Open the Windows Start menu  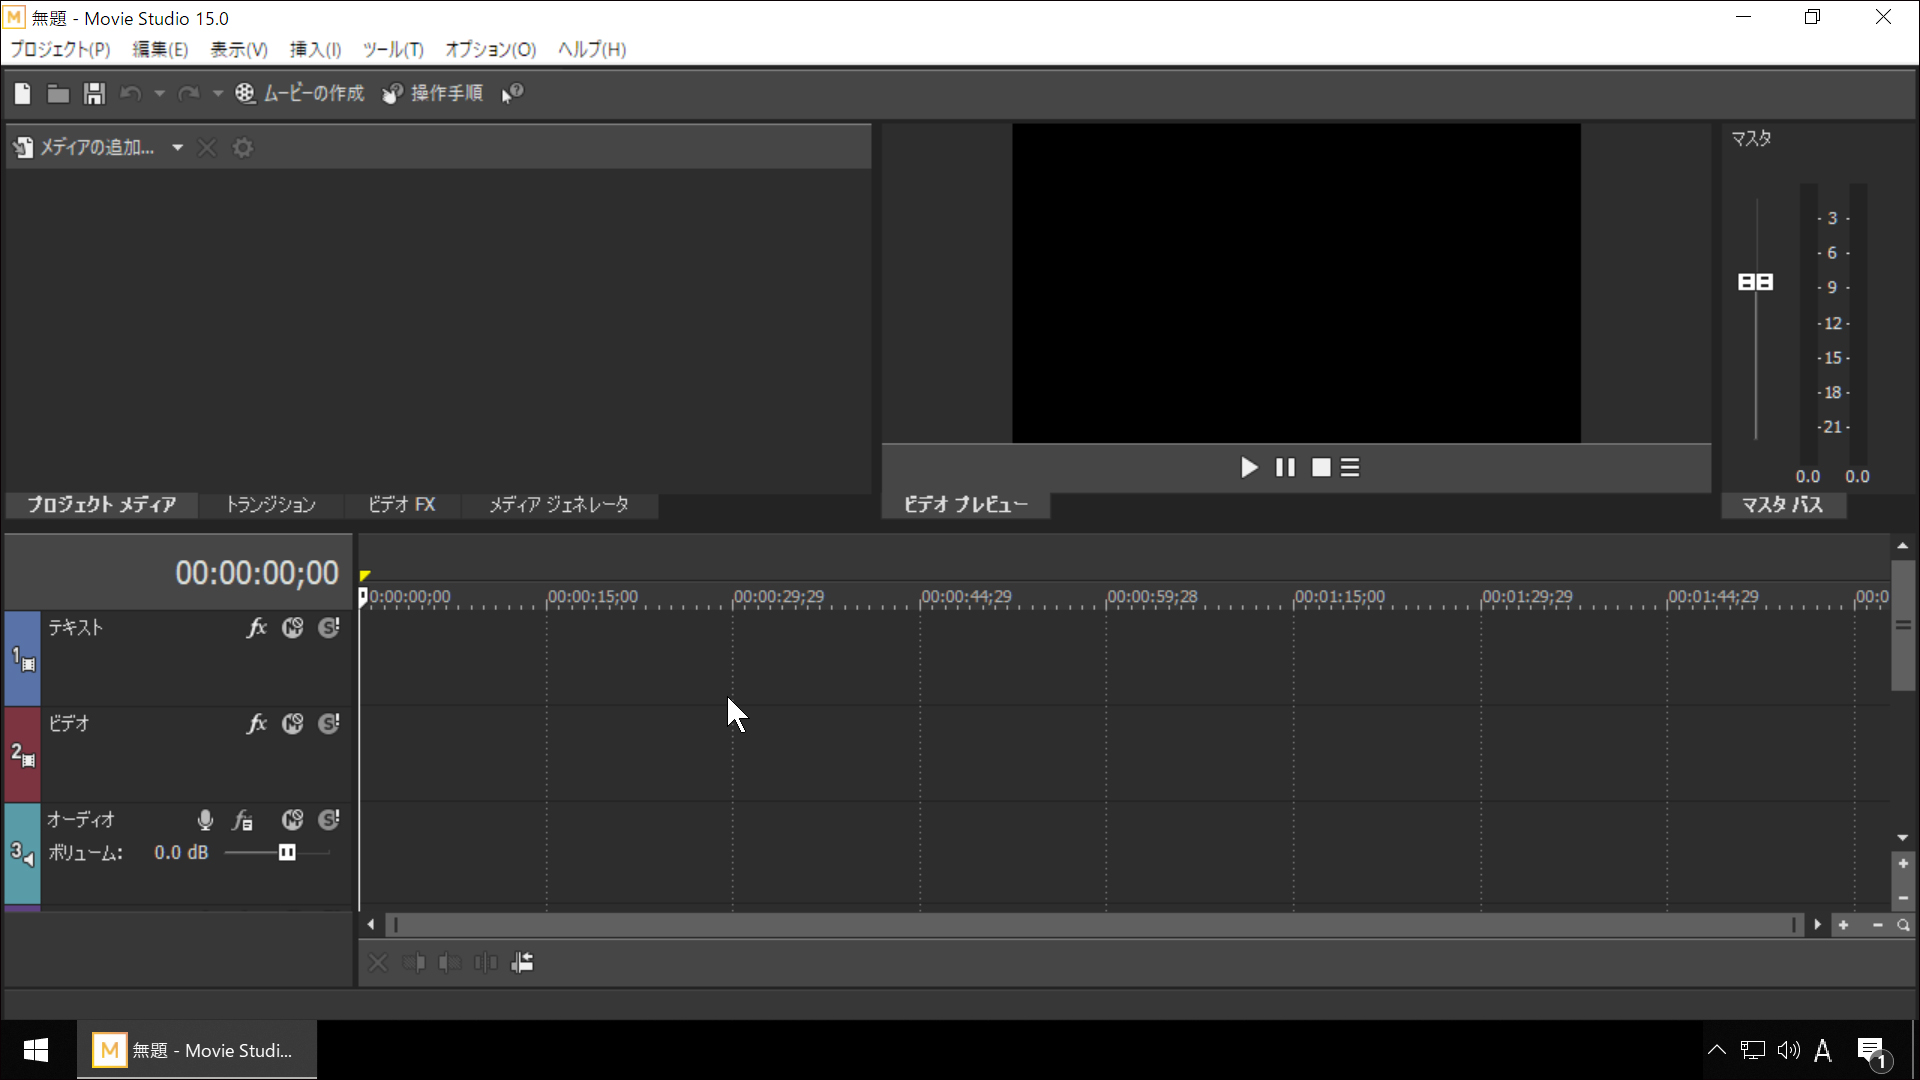36,1050
